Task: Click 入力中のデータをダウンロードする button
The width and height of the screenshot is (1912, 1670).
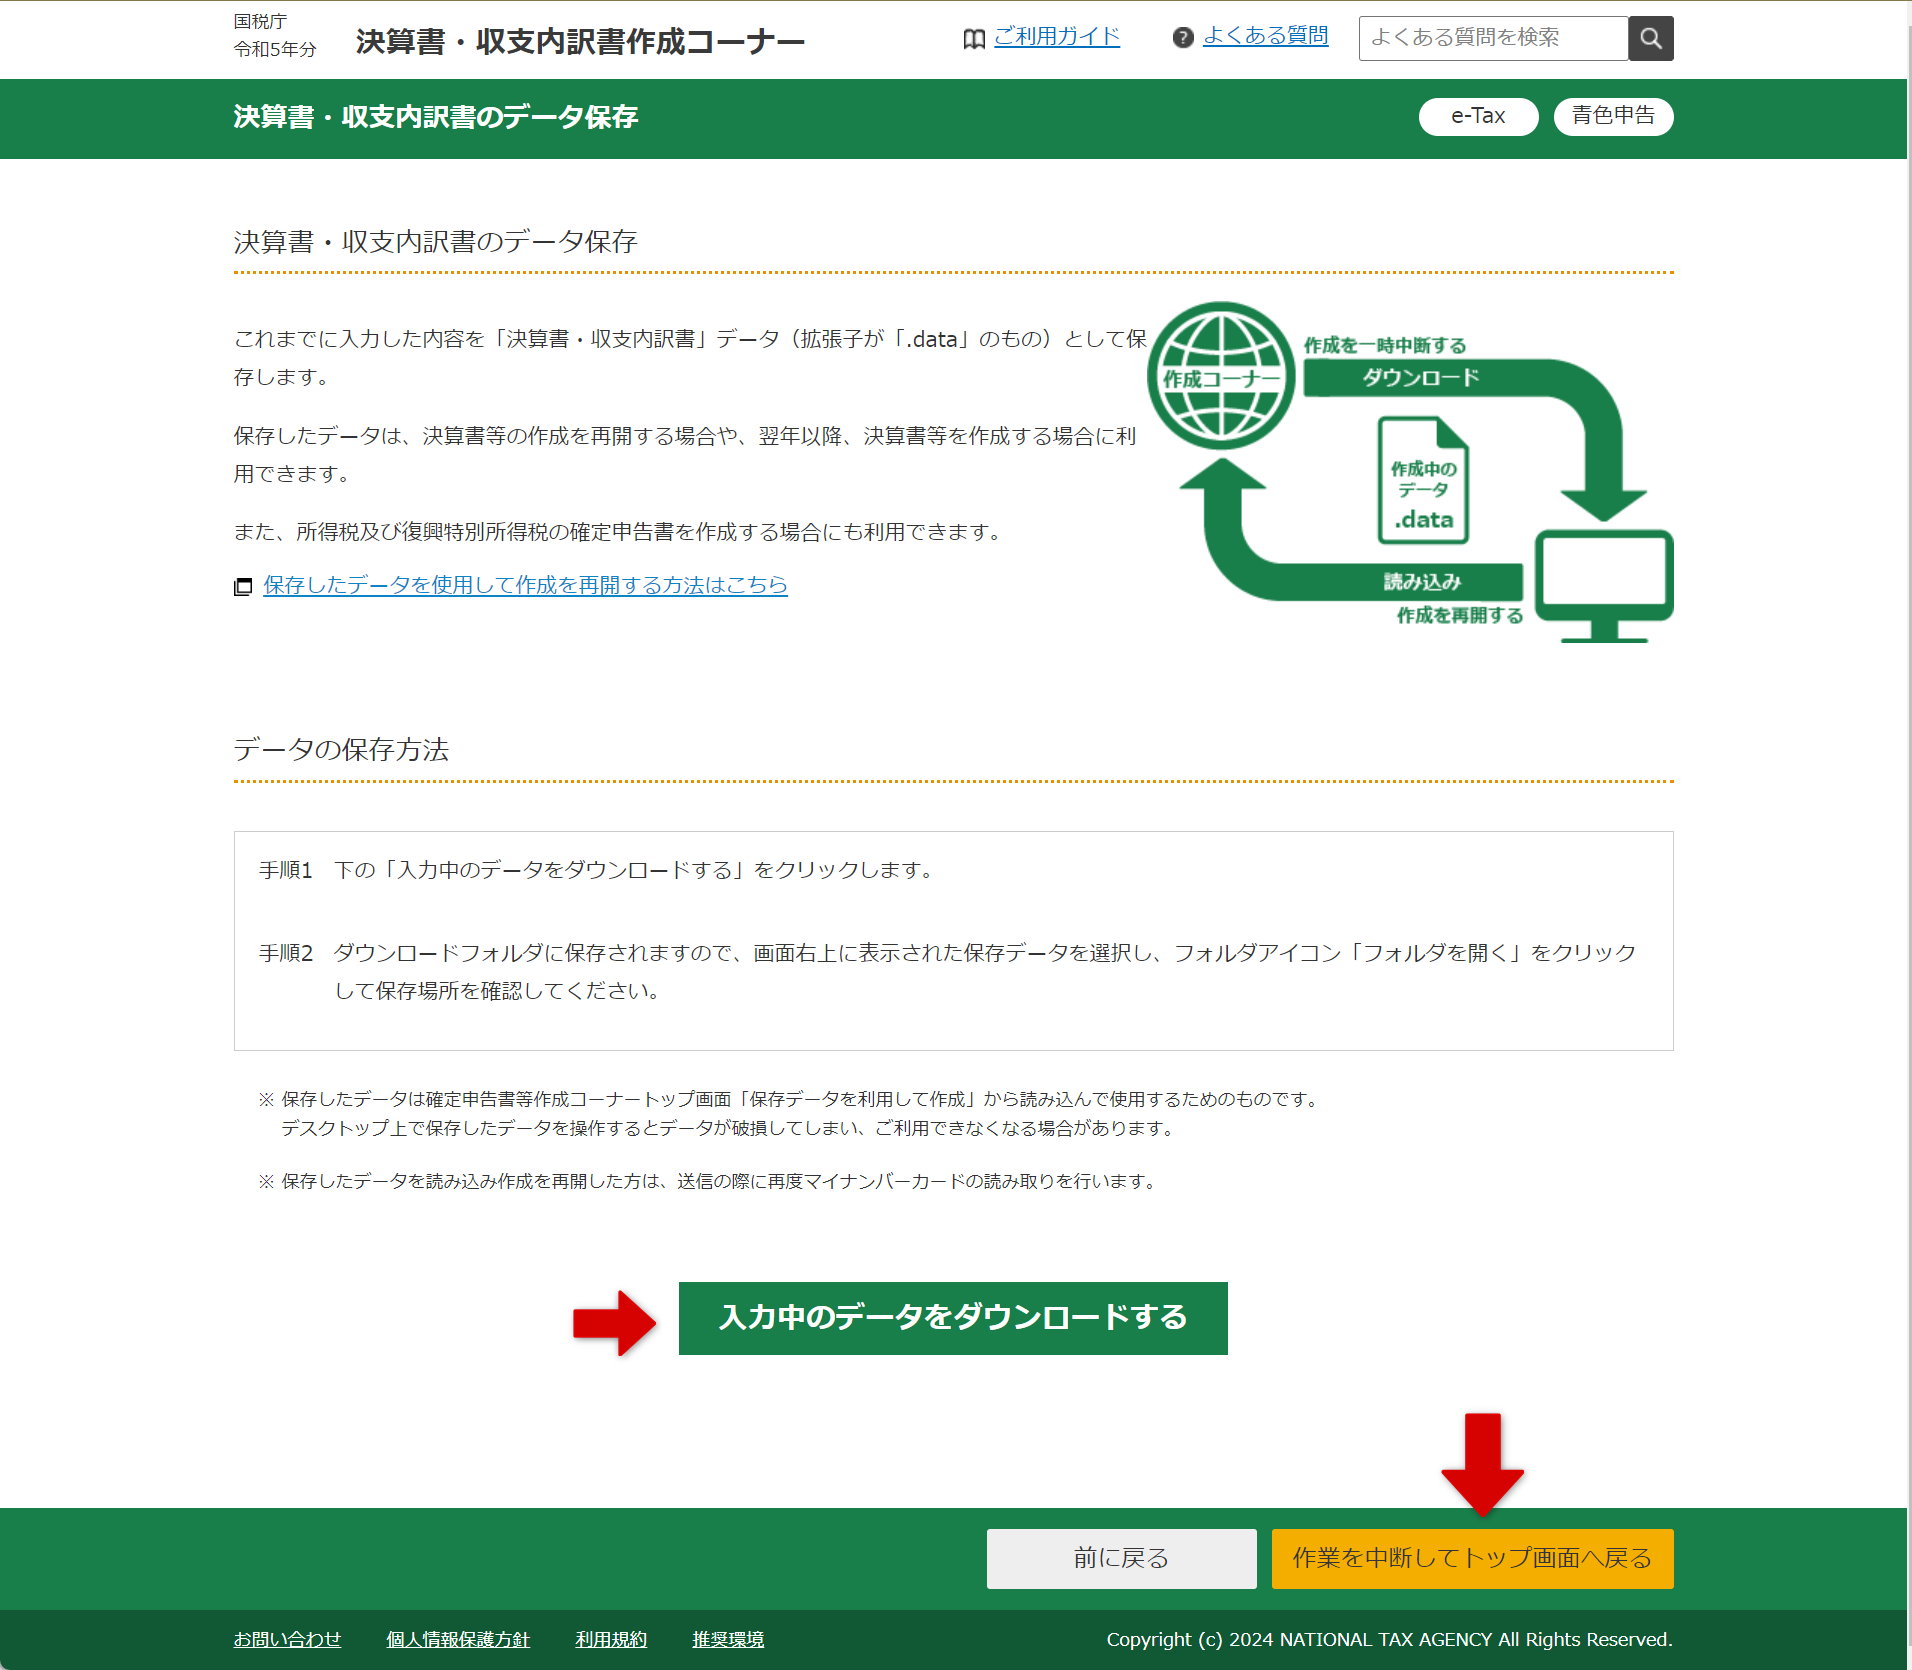Action: click(x=952, y=1318)
